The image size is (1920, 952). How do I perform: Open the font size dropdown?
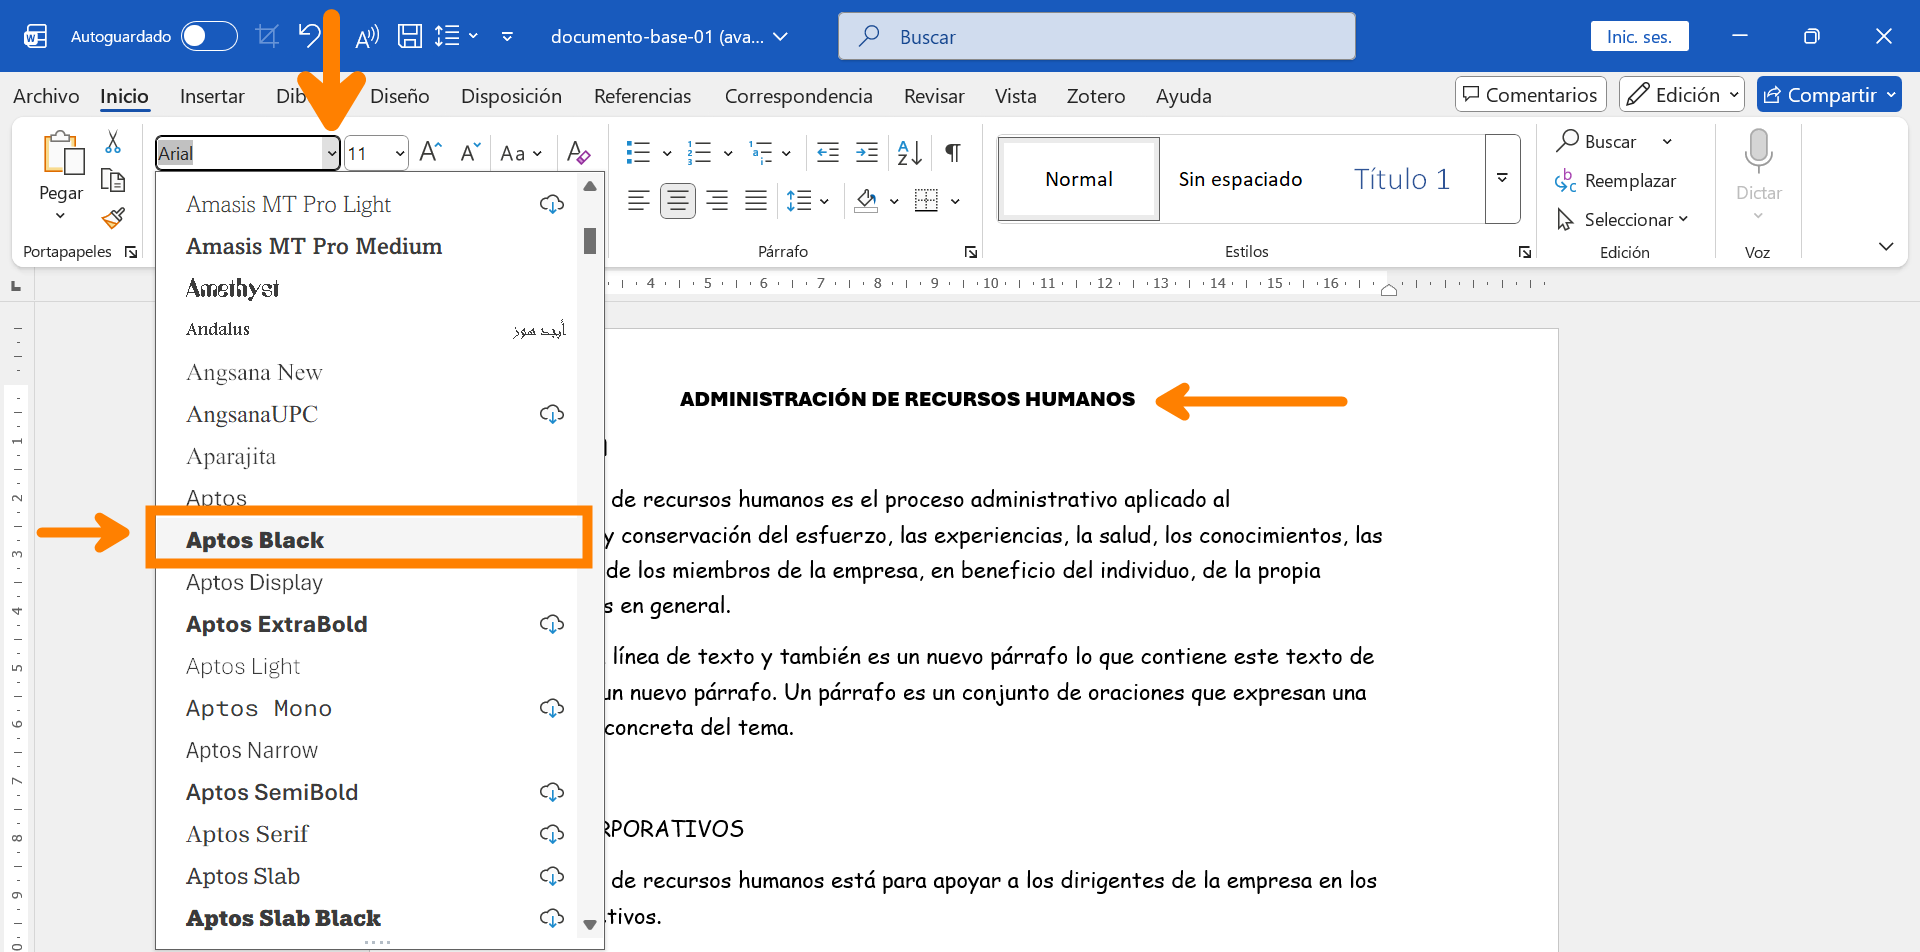point(397,152)
